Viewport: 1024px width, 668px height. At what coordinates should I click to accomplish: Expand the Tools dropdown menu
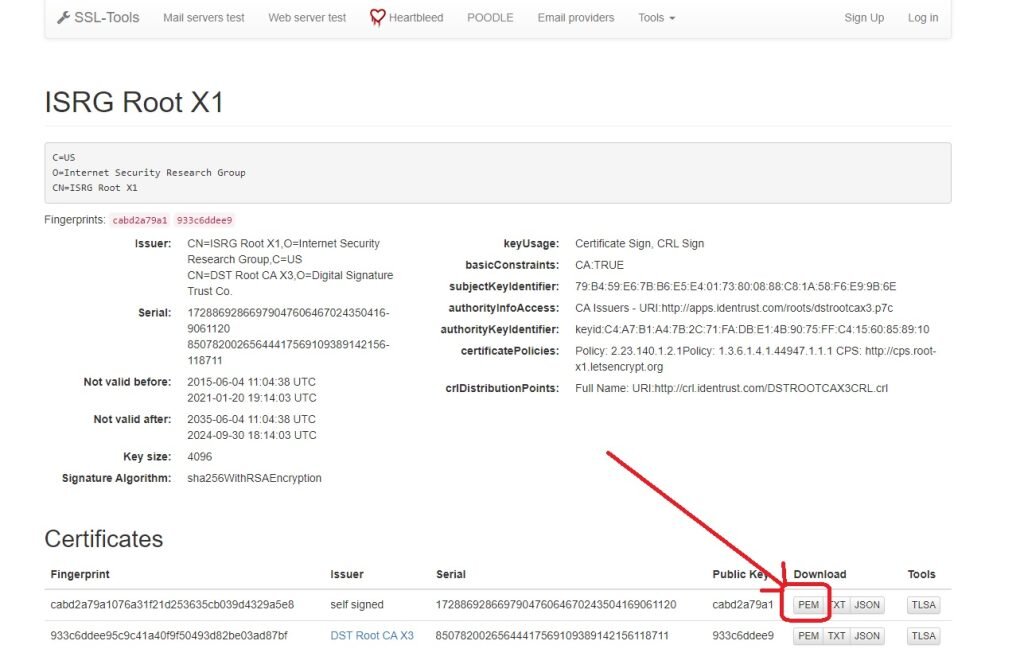click(656, 18)
